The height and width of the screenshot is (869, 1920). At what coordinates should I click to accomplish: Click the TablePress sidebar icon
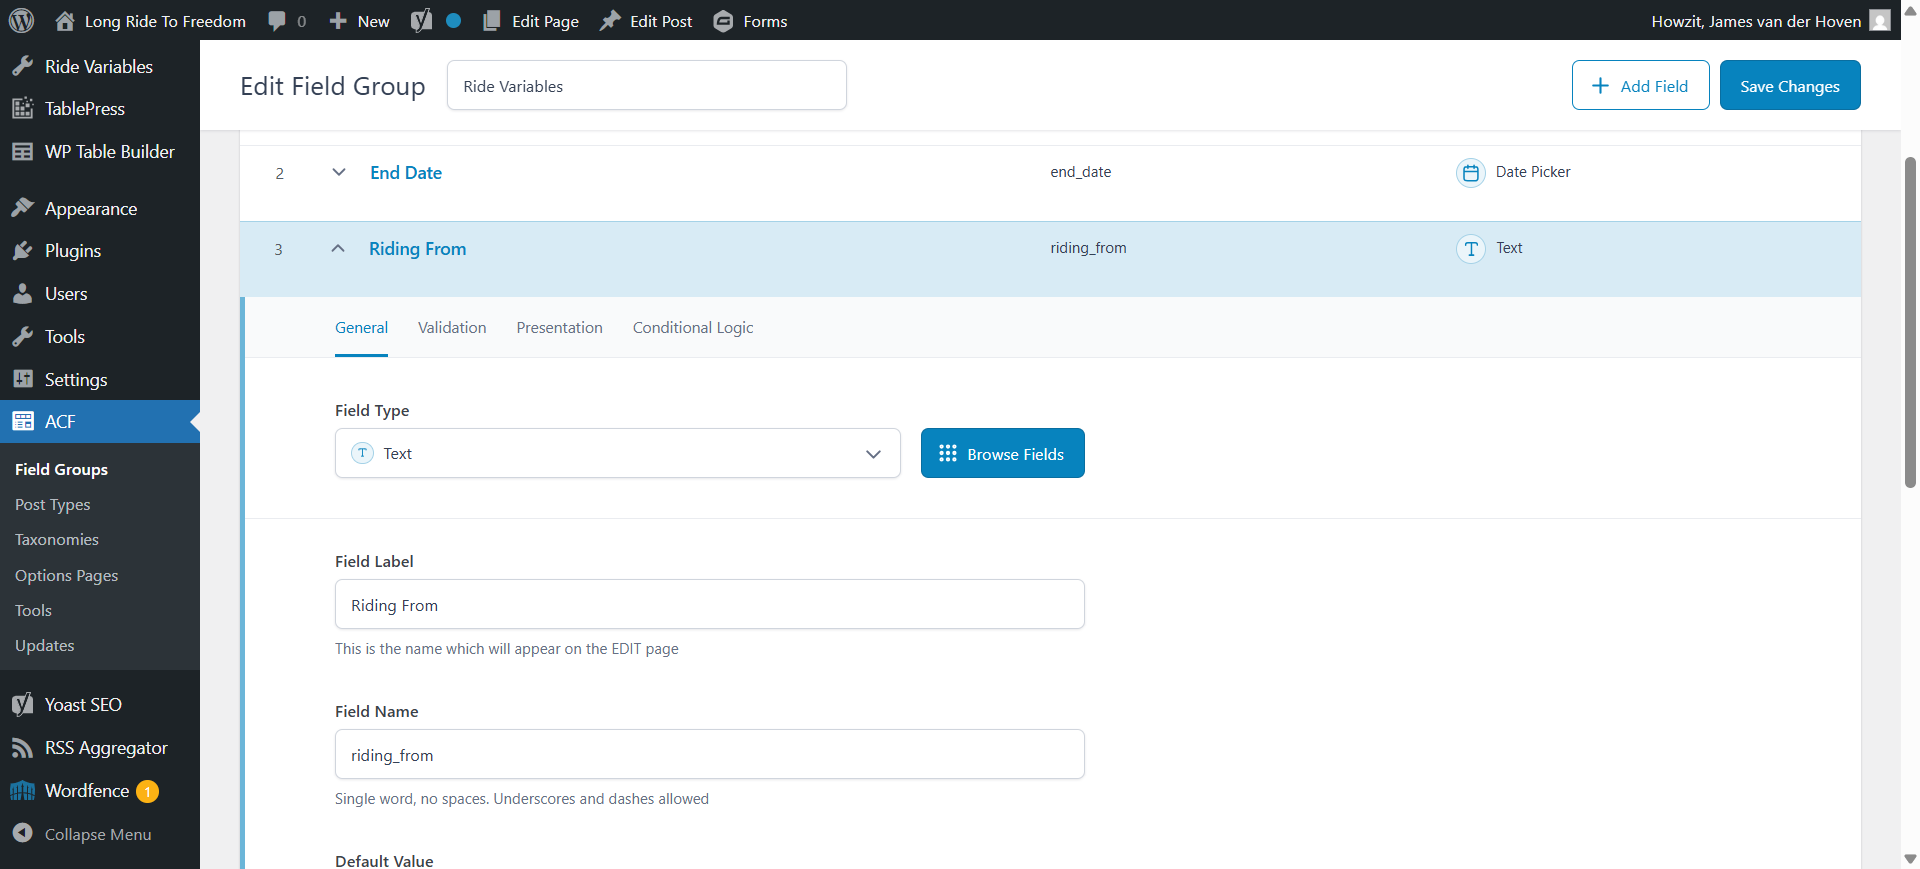point(22,108)
